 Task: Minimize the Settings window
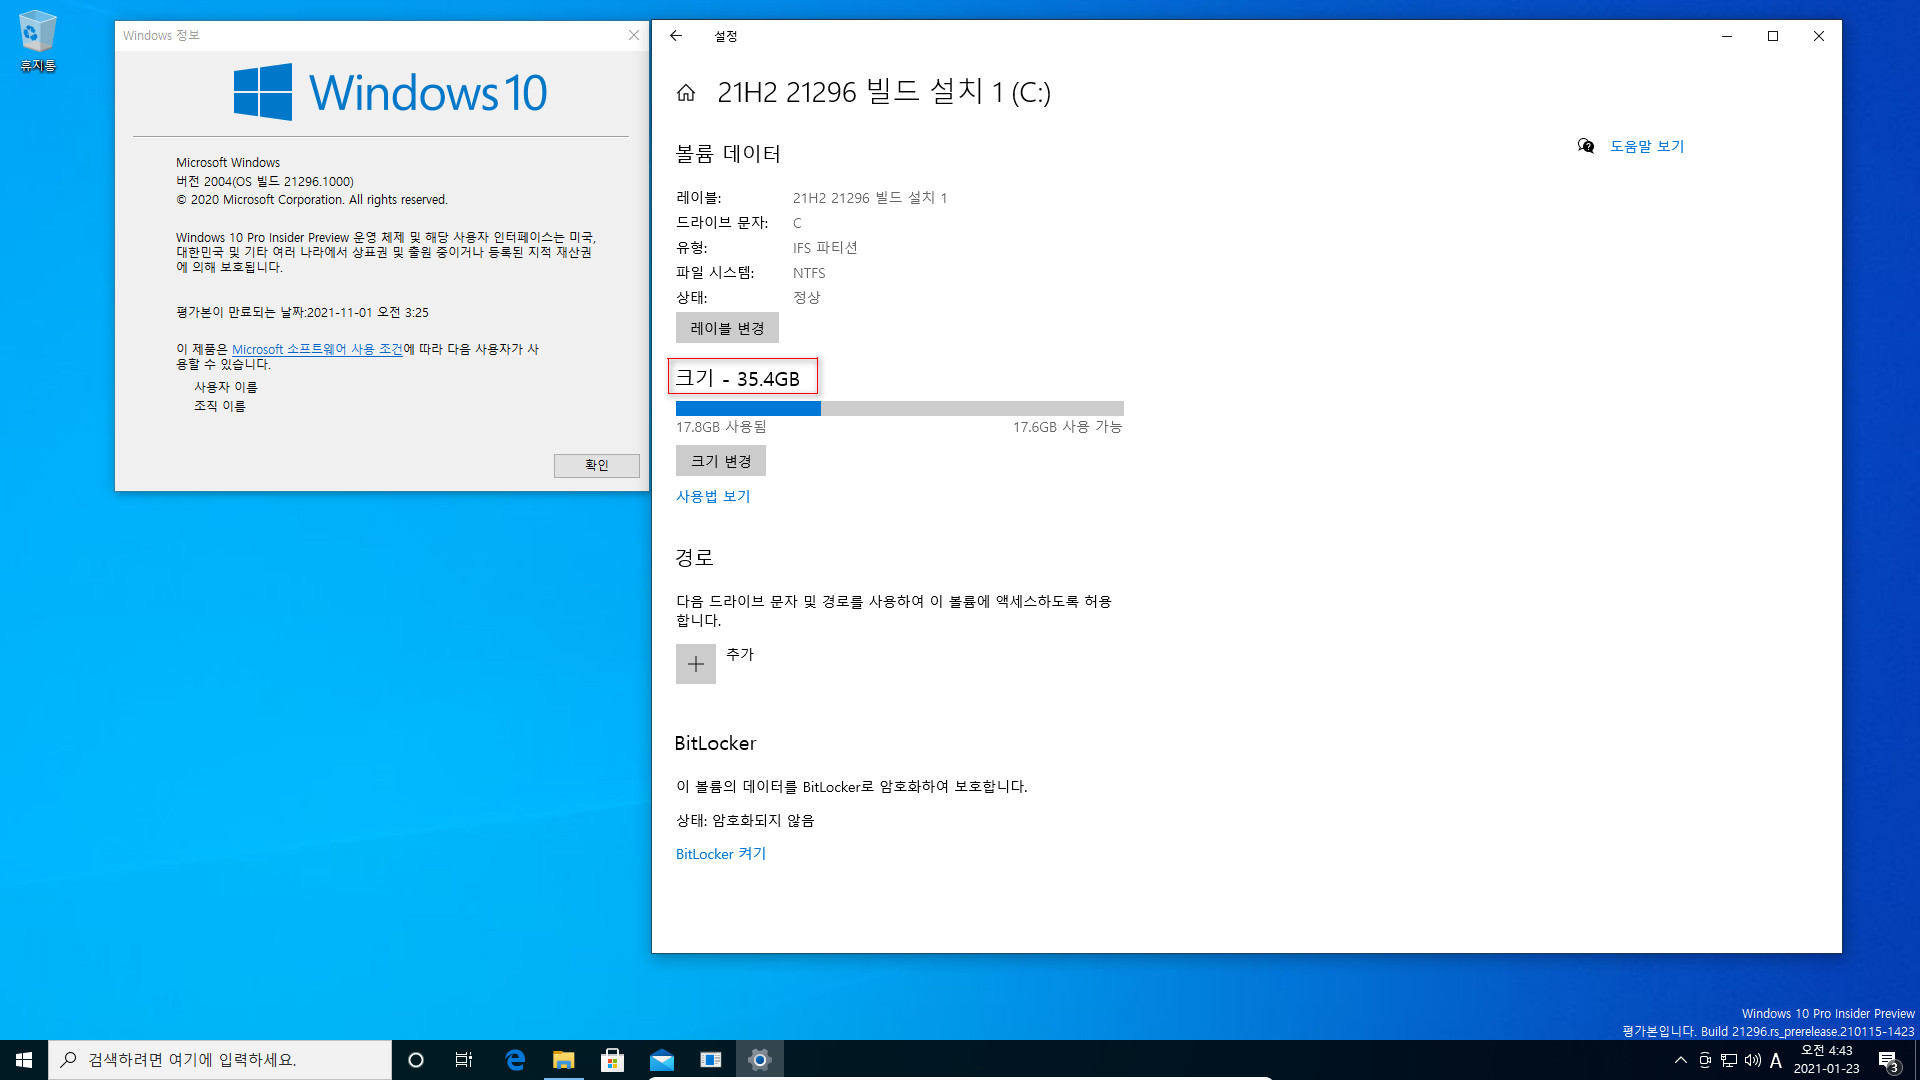click(1727, 36)
